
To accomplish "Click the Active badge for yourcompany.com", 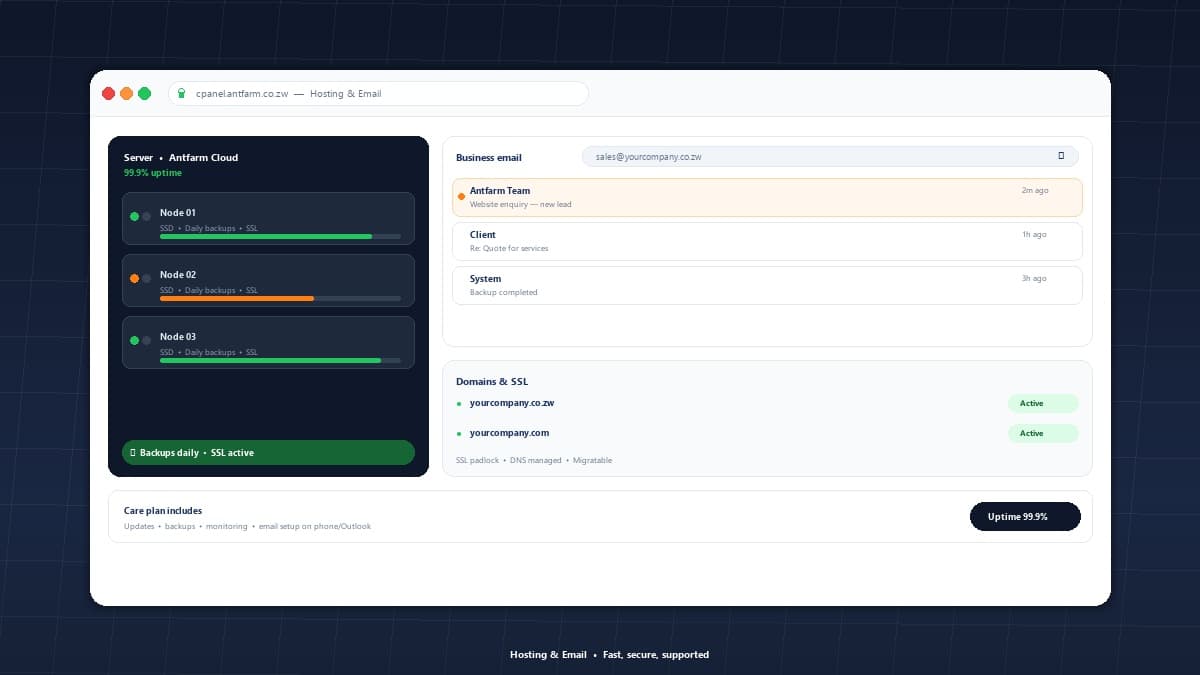I will tap(1043, 434).
